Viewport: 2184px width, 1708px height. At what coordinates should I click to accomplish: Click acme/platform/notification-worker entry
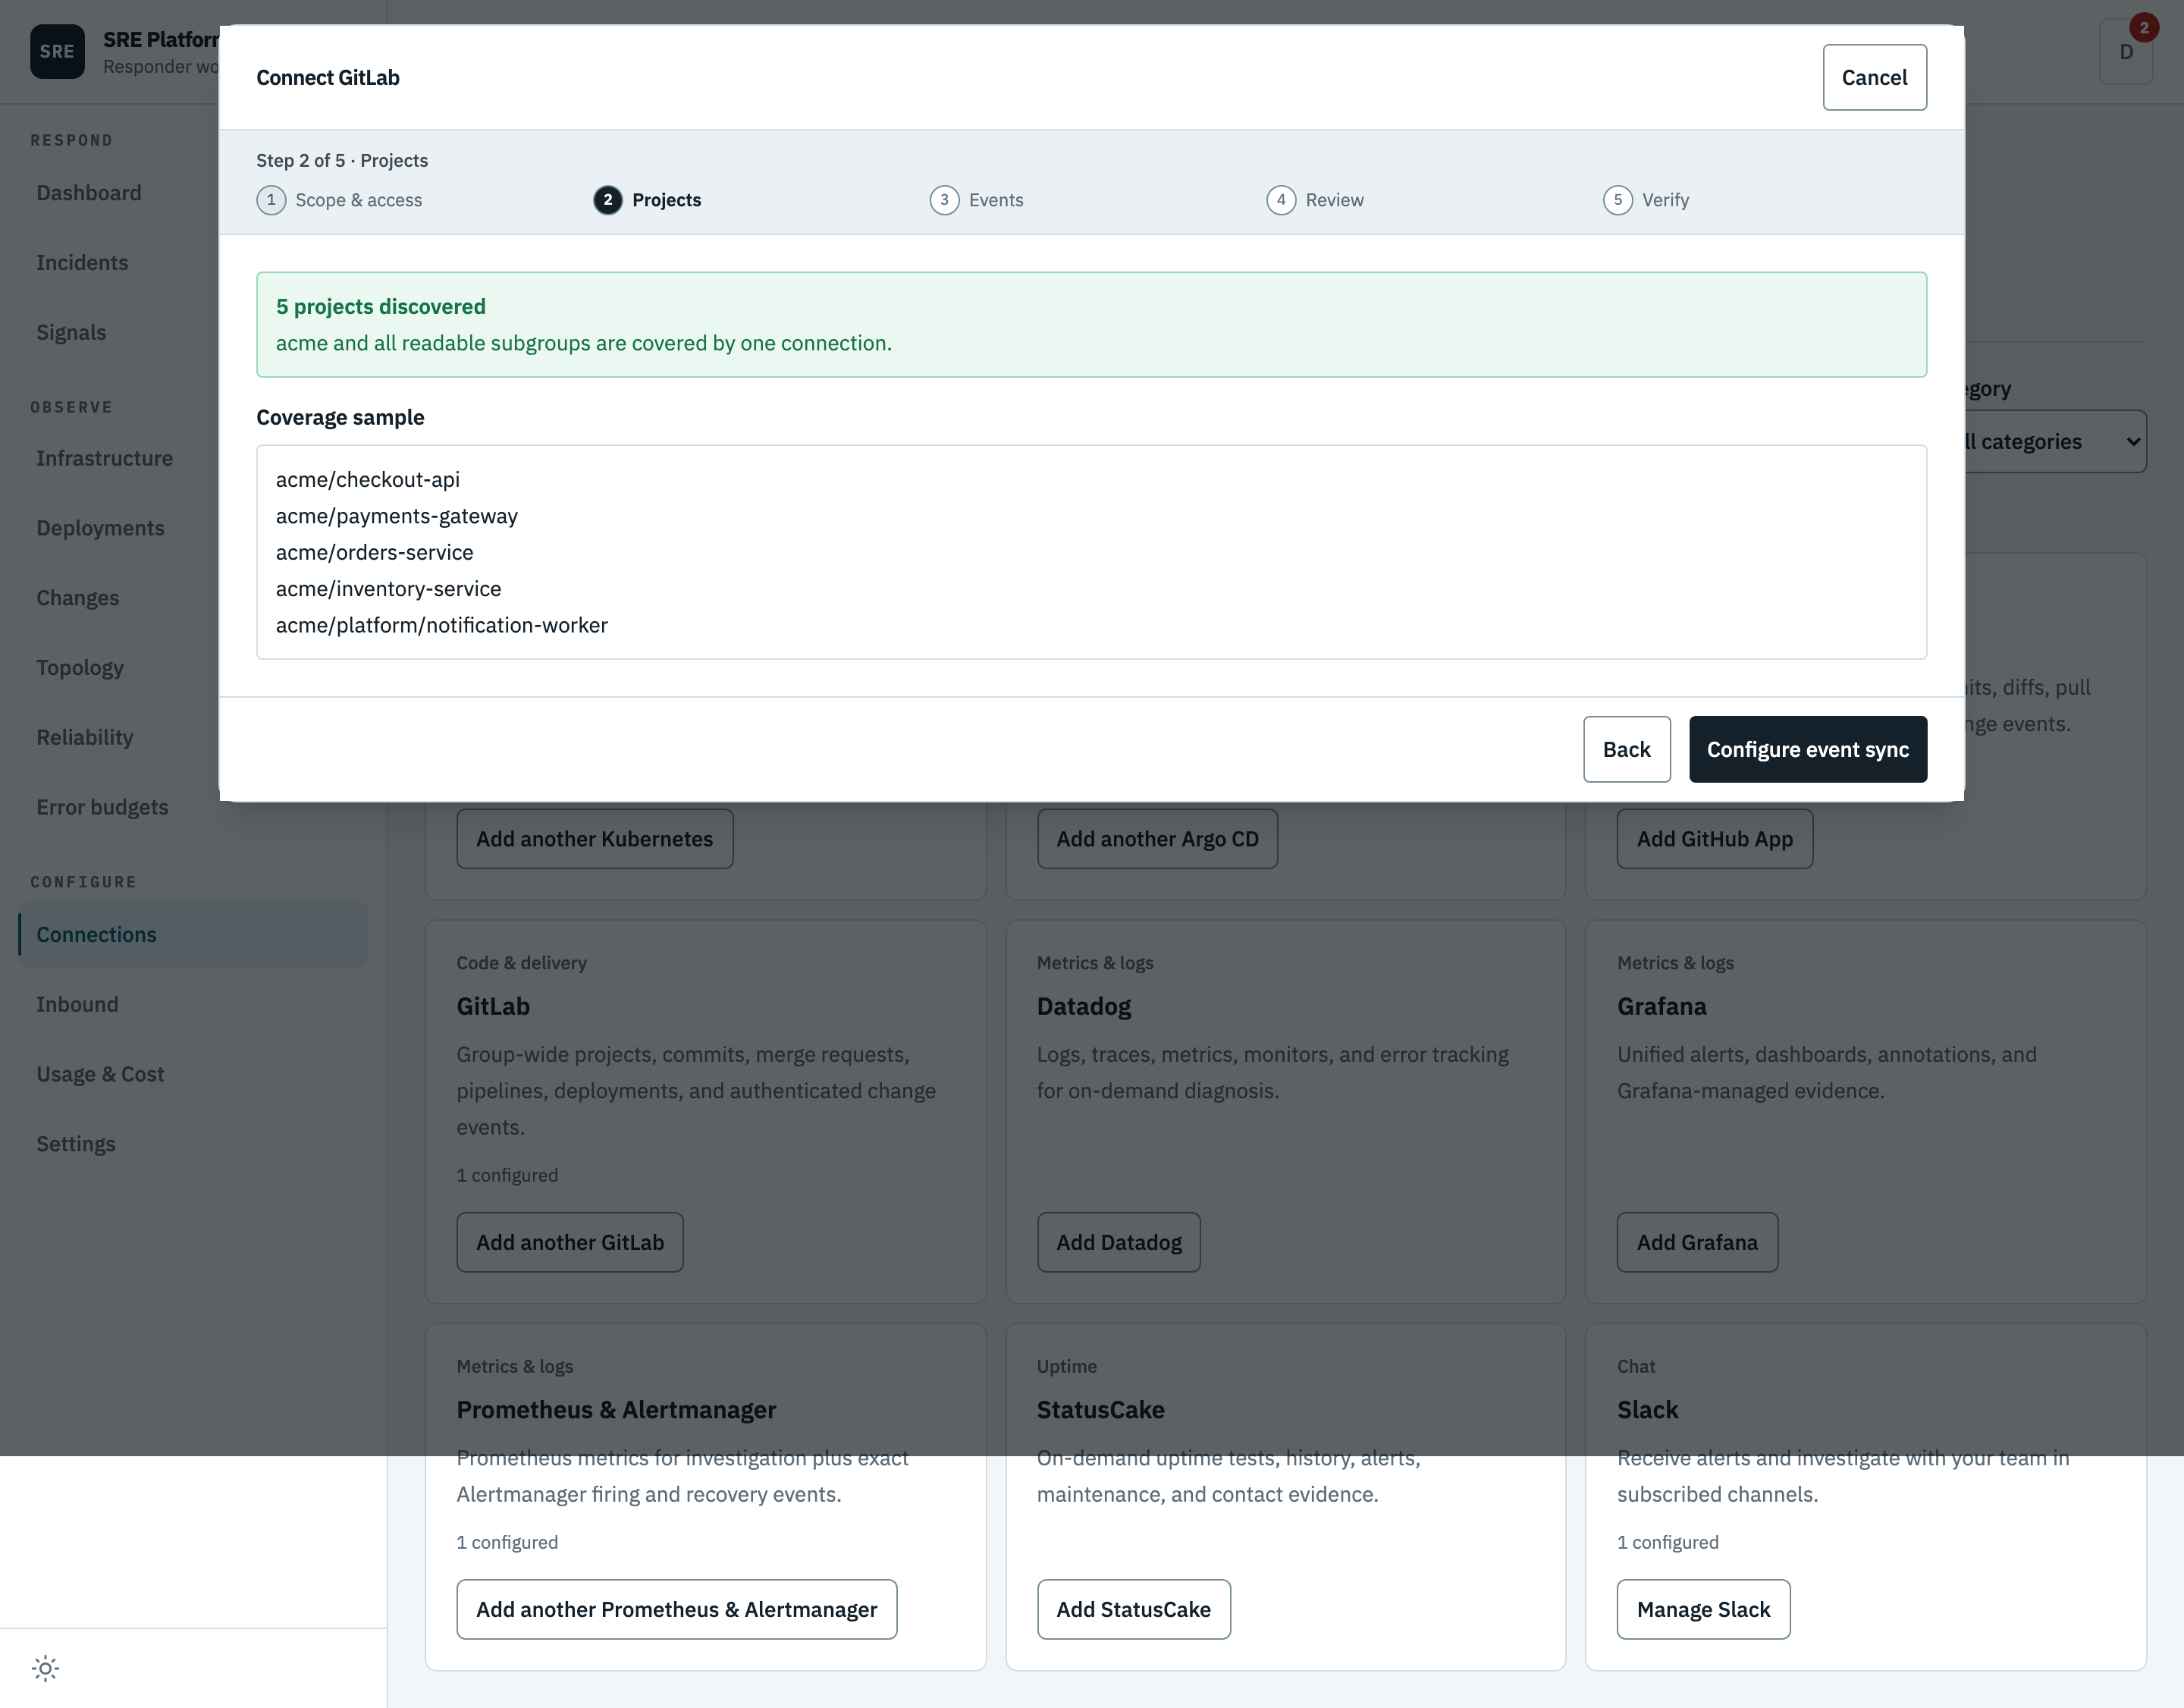pyautogui.click(x=442, y=625)
